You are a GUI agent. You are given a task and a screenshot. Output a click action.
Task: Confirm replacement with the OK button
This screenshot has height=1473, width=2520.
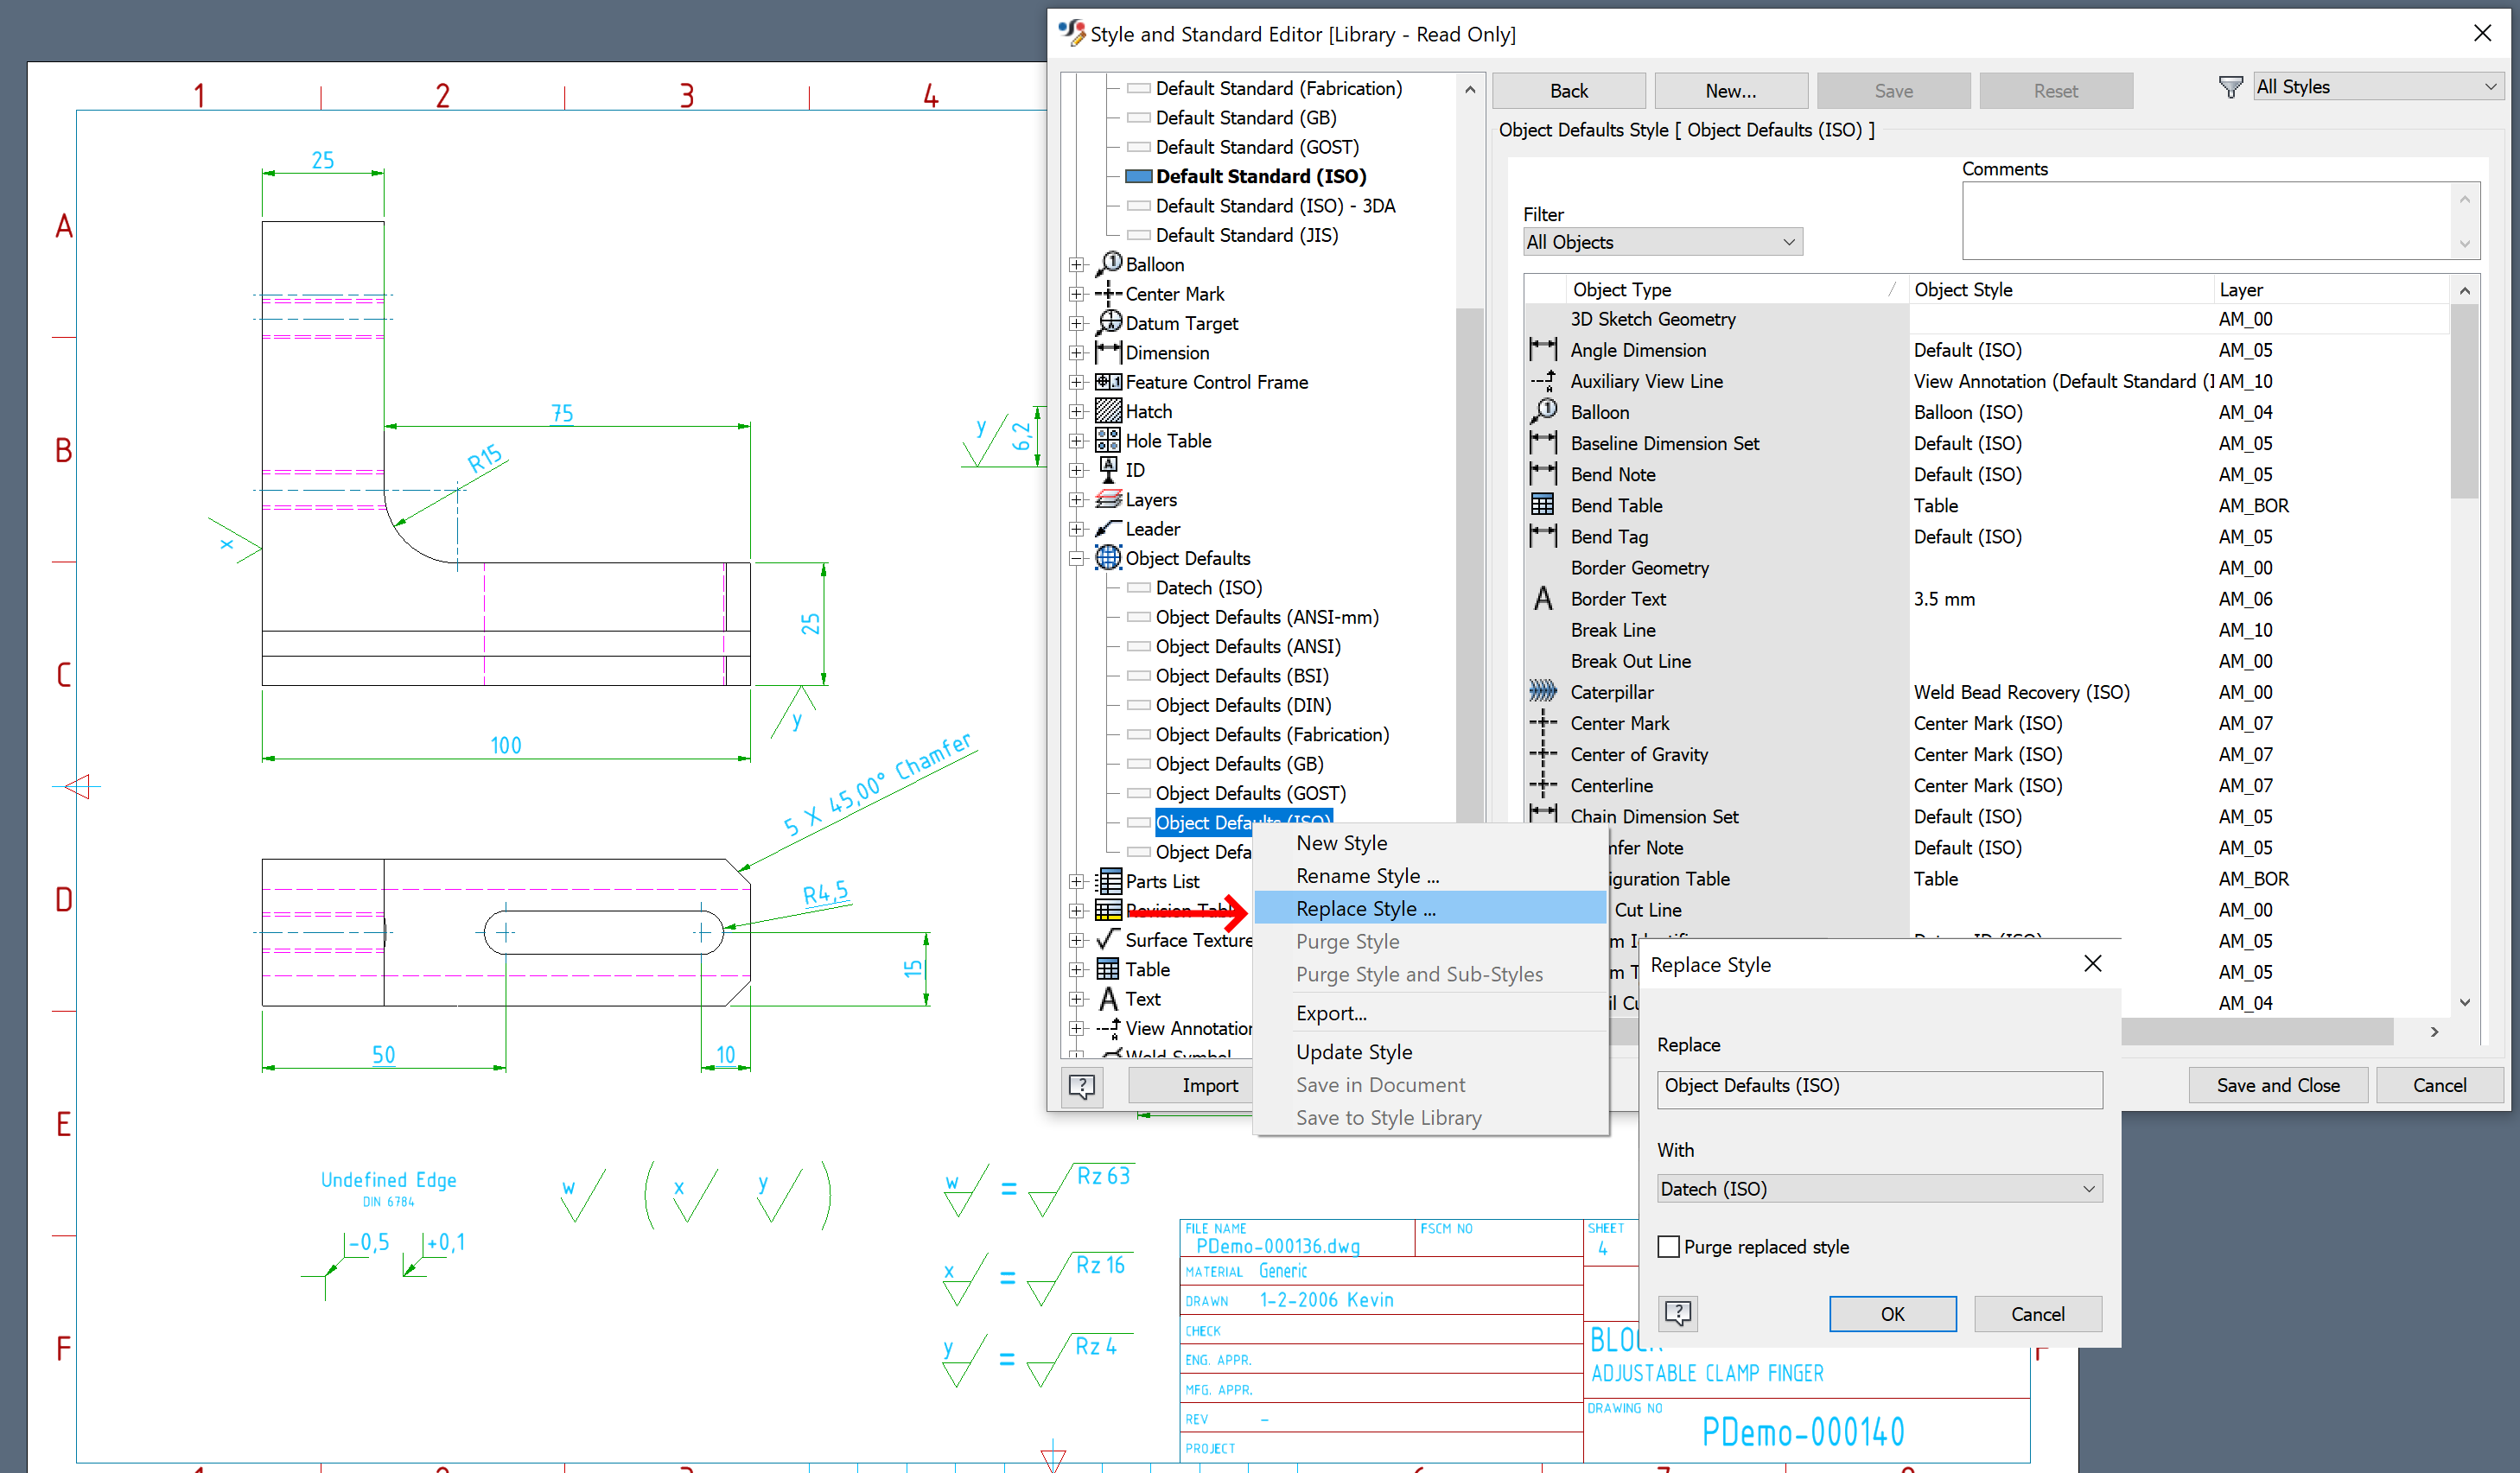click(x=1892, y=1313)
